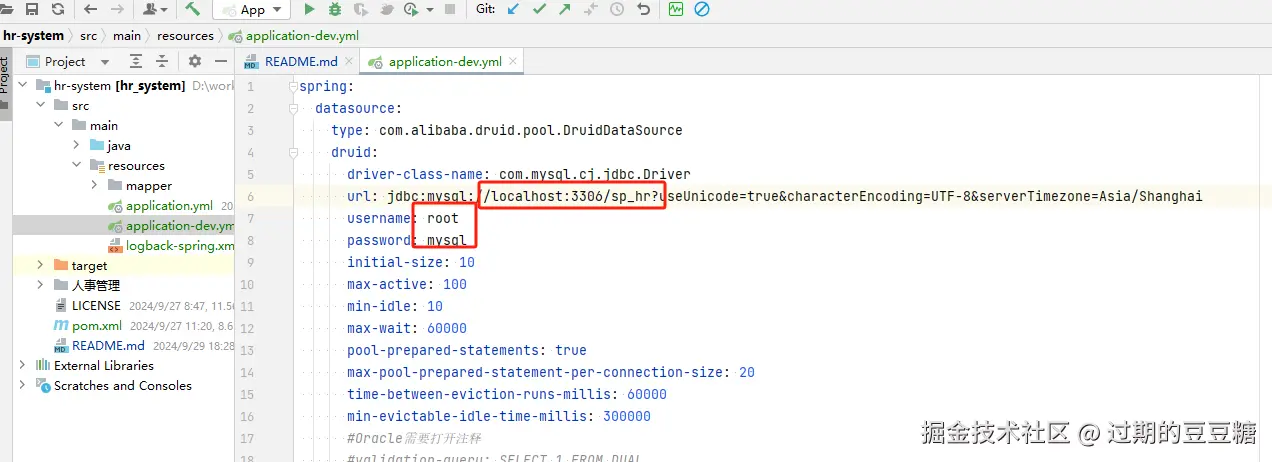The image size is (1272, 462).
Task: Click the gray Stop square icon
Action: (449, 9)
